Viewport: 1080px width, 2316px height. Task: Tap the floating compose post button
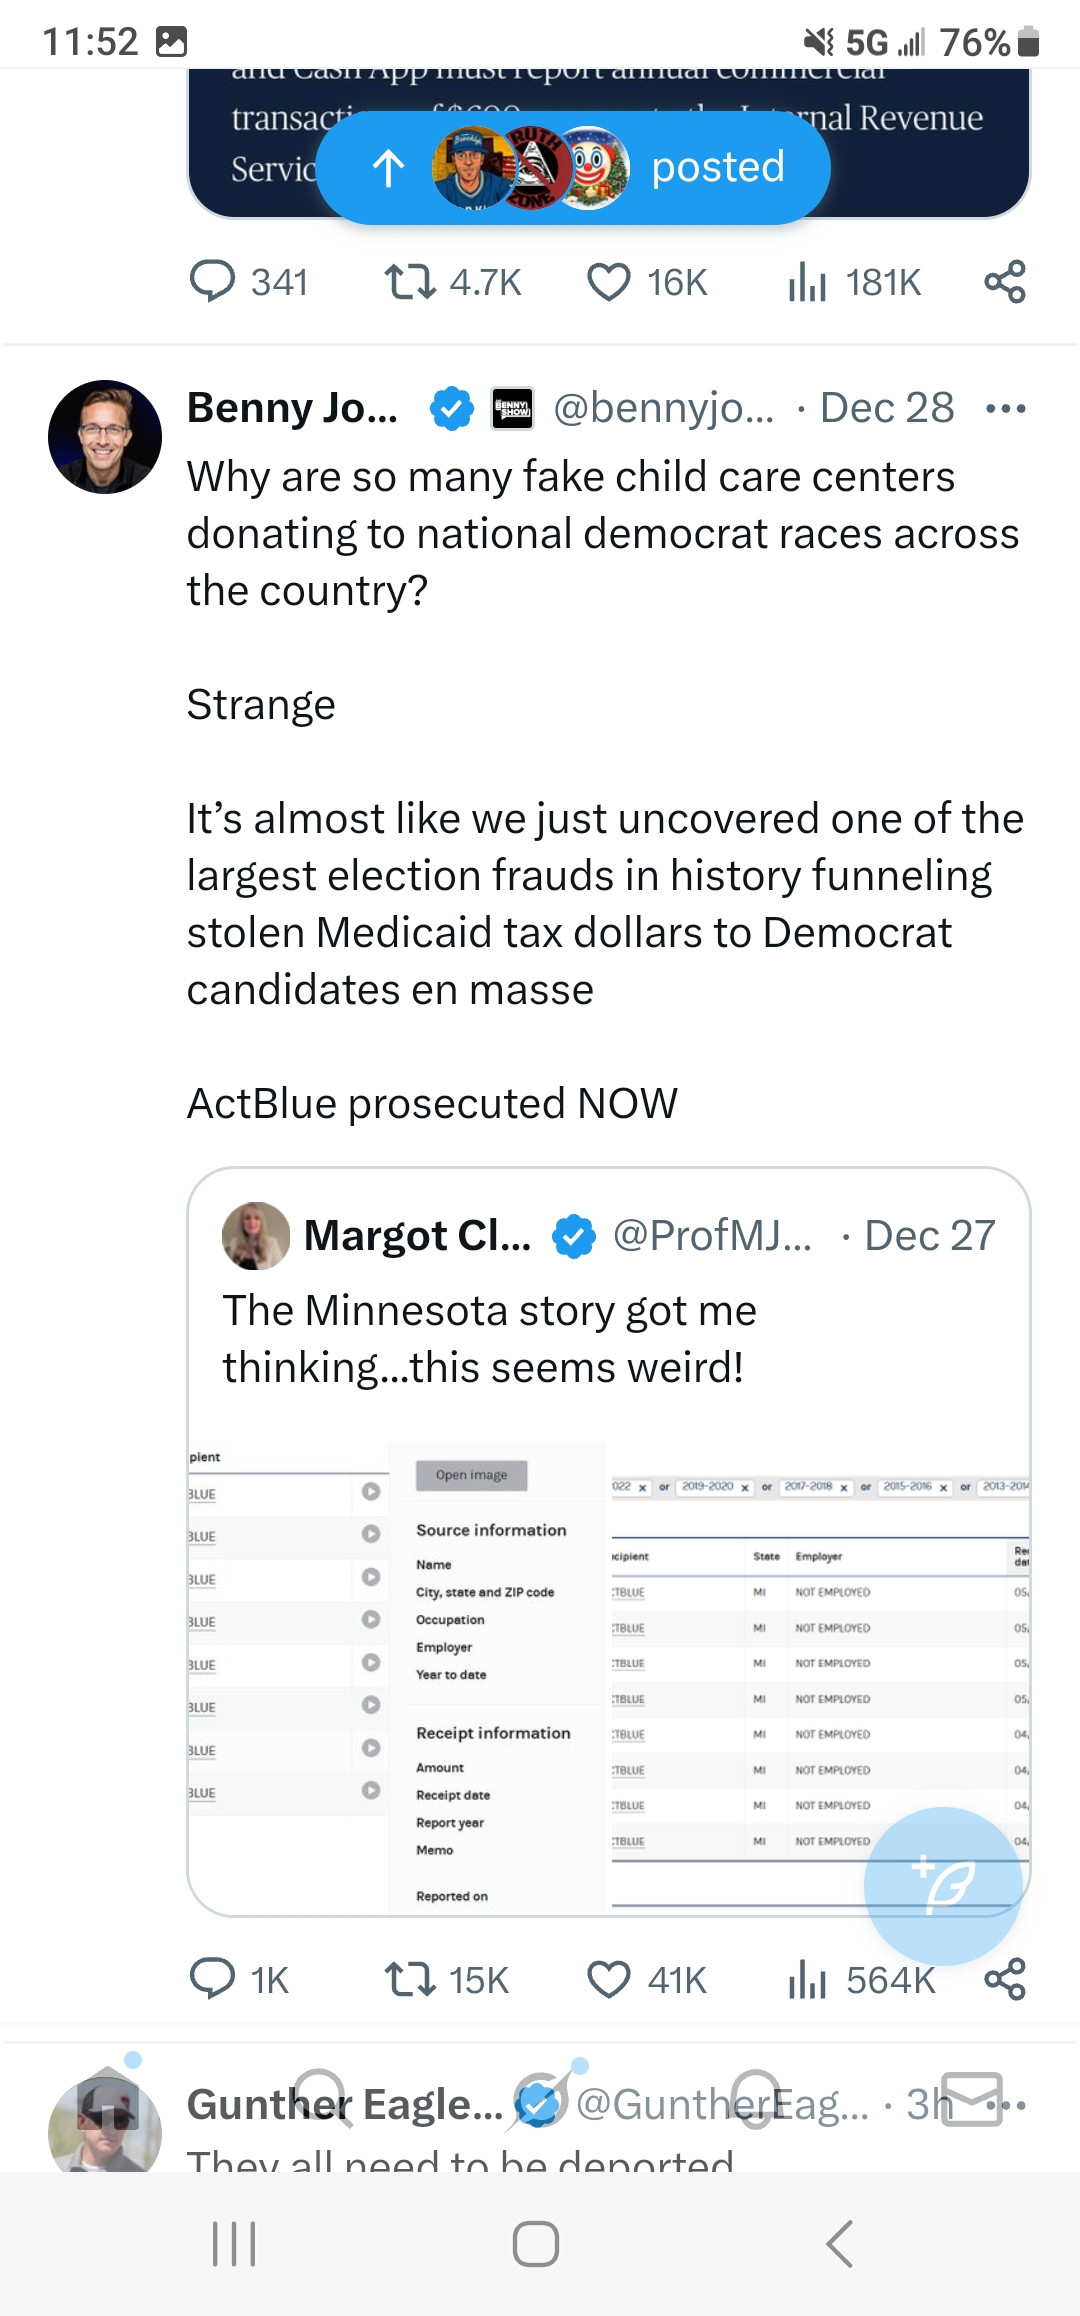(x=943, y=1885)
